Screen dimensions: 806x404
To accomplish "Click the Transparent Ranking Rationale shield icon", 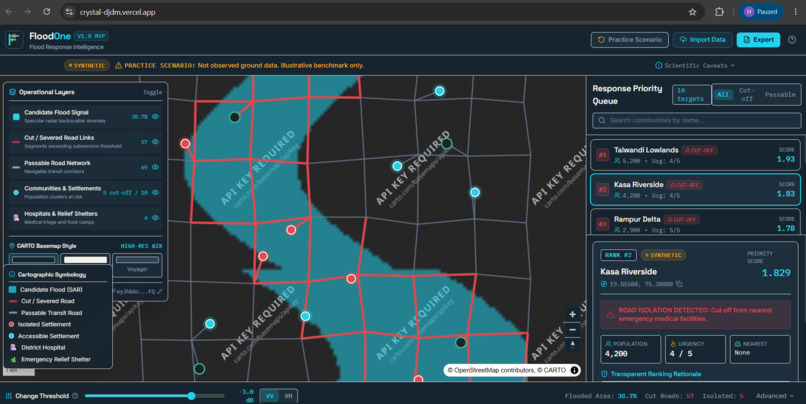I will (604, 374).
